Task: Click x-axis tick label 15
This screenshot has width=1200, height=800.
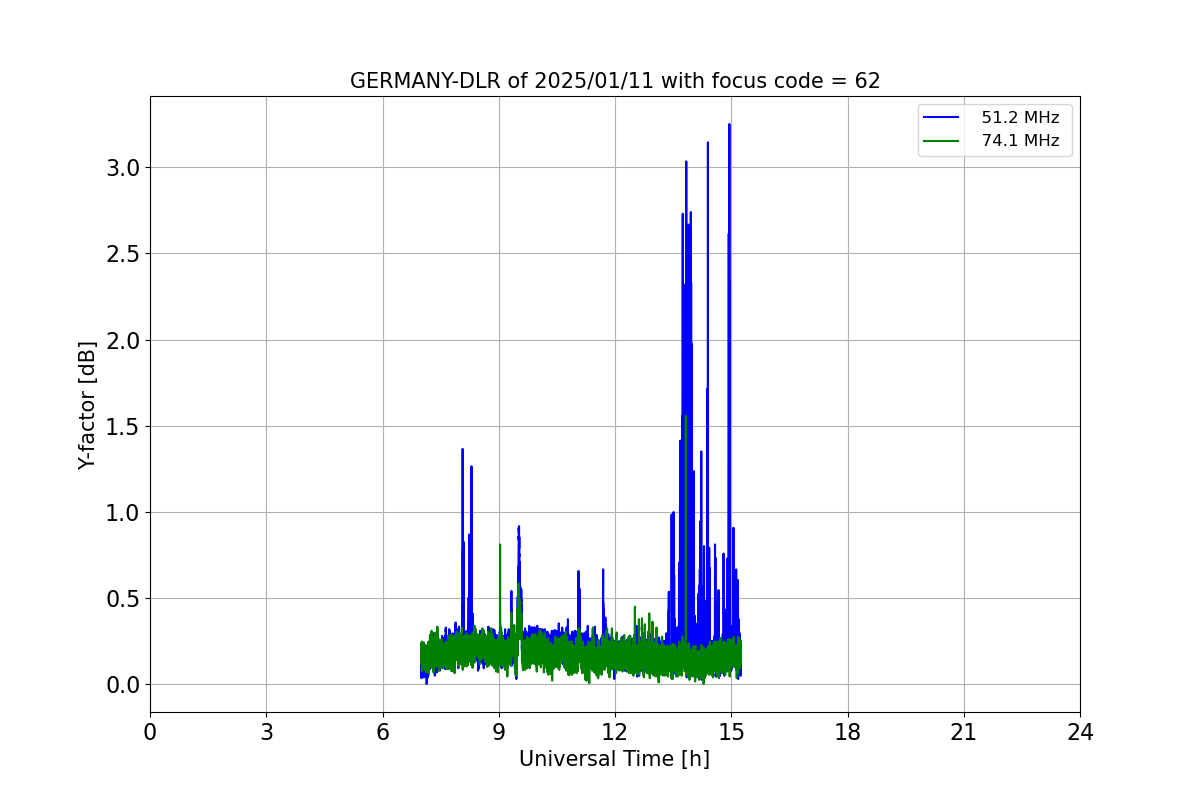Action: (x=731, y=732)
